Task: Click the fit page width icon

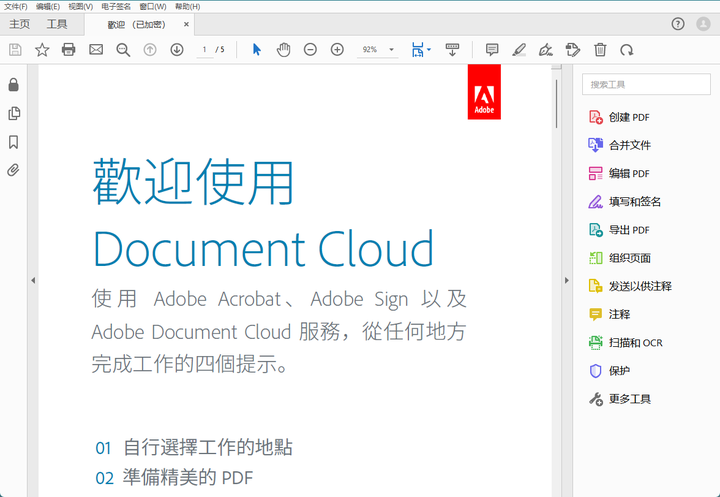Action: (417, 50)
